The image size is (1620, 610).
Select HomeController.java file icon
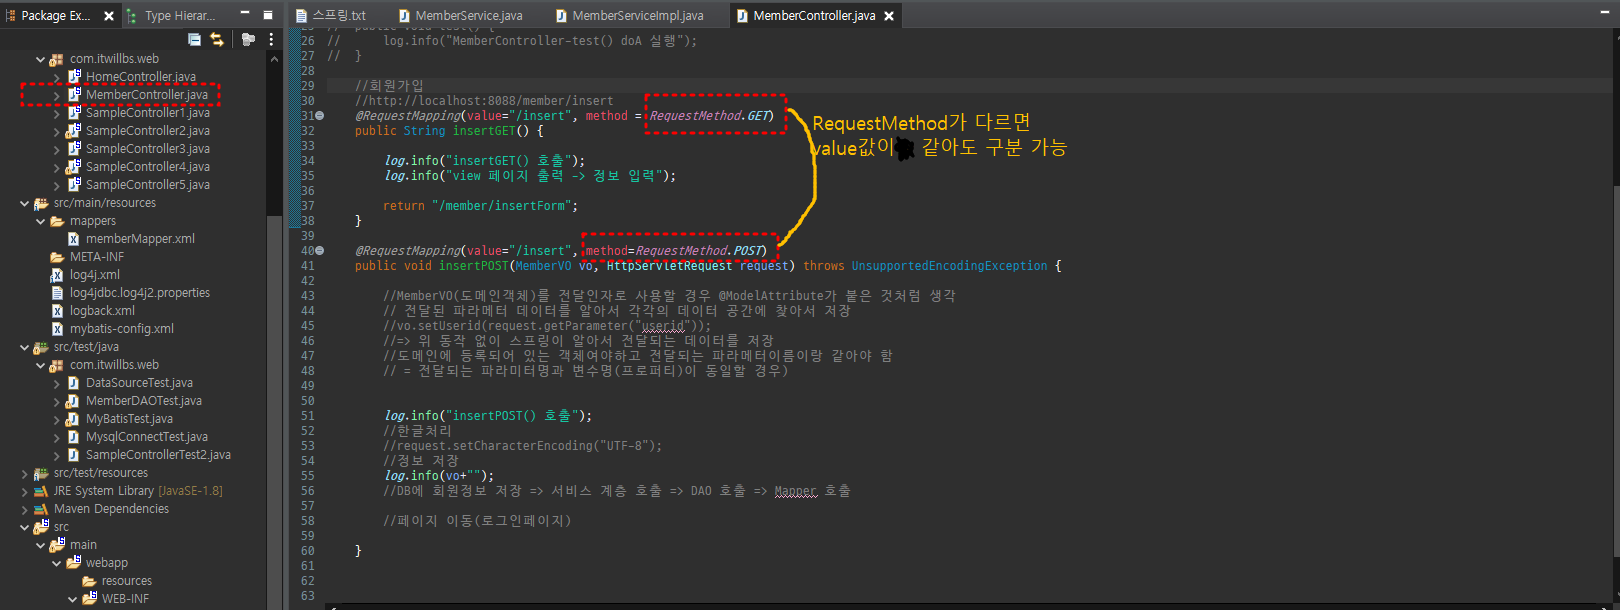73,77
